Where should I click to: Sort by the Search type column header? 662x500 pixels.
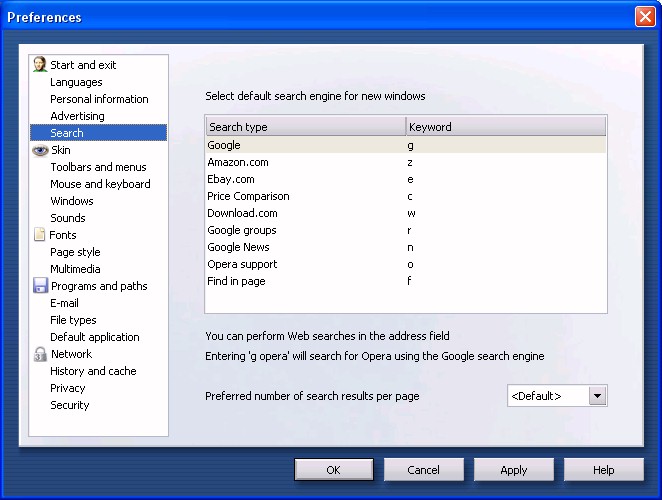(x=306, y=127)
